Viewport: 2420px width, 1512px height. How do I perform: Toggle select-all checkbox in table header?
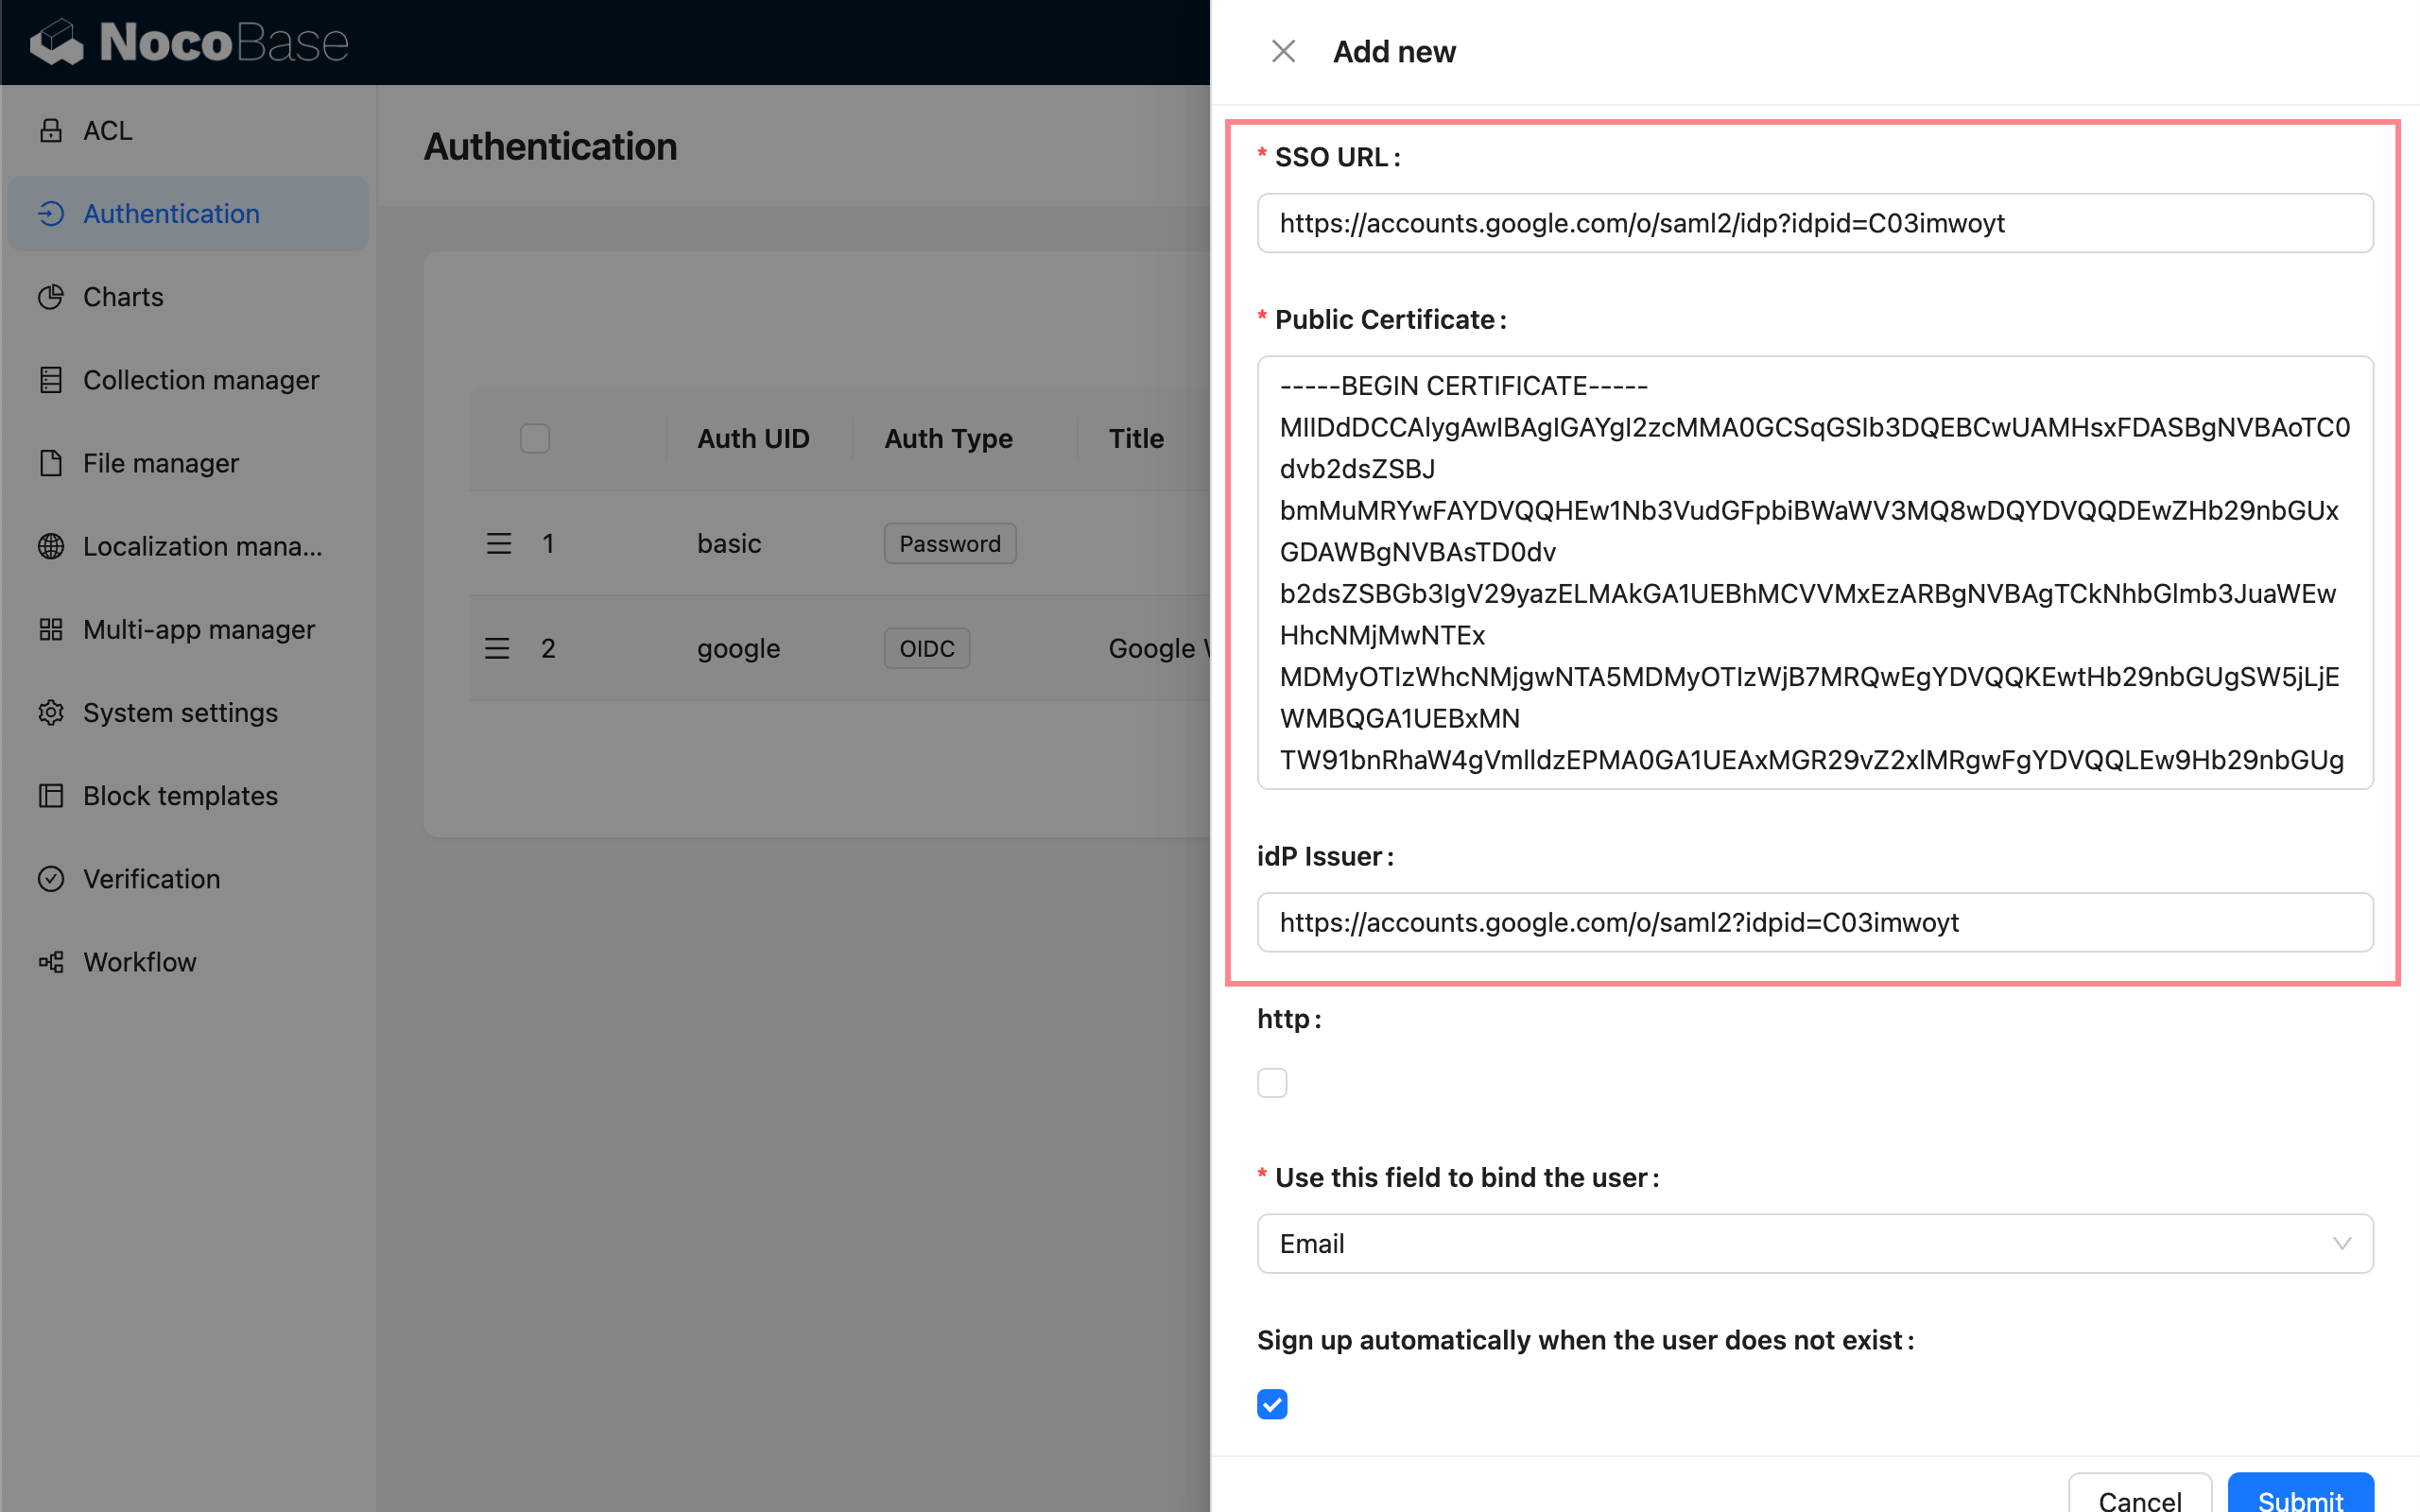tap(535, 438)
